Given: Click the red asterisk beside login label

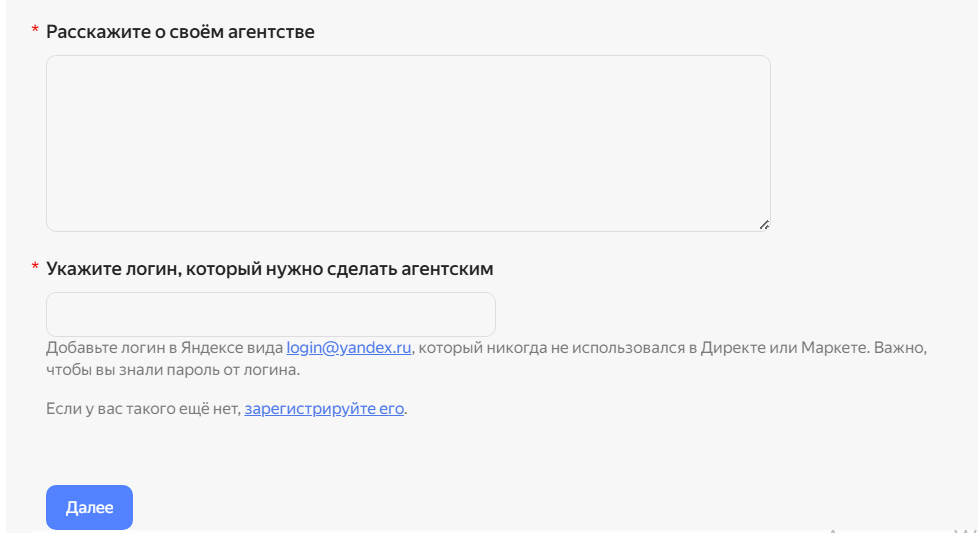Looking at the screenshot, I should click(35, 266).
